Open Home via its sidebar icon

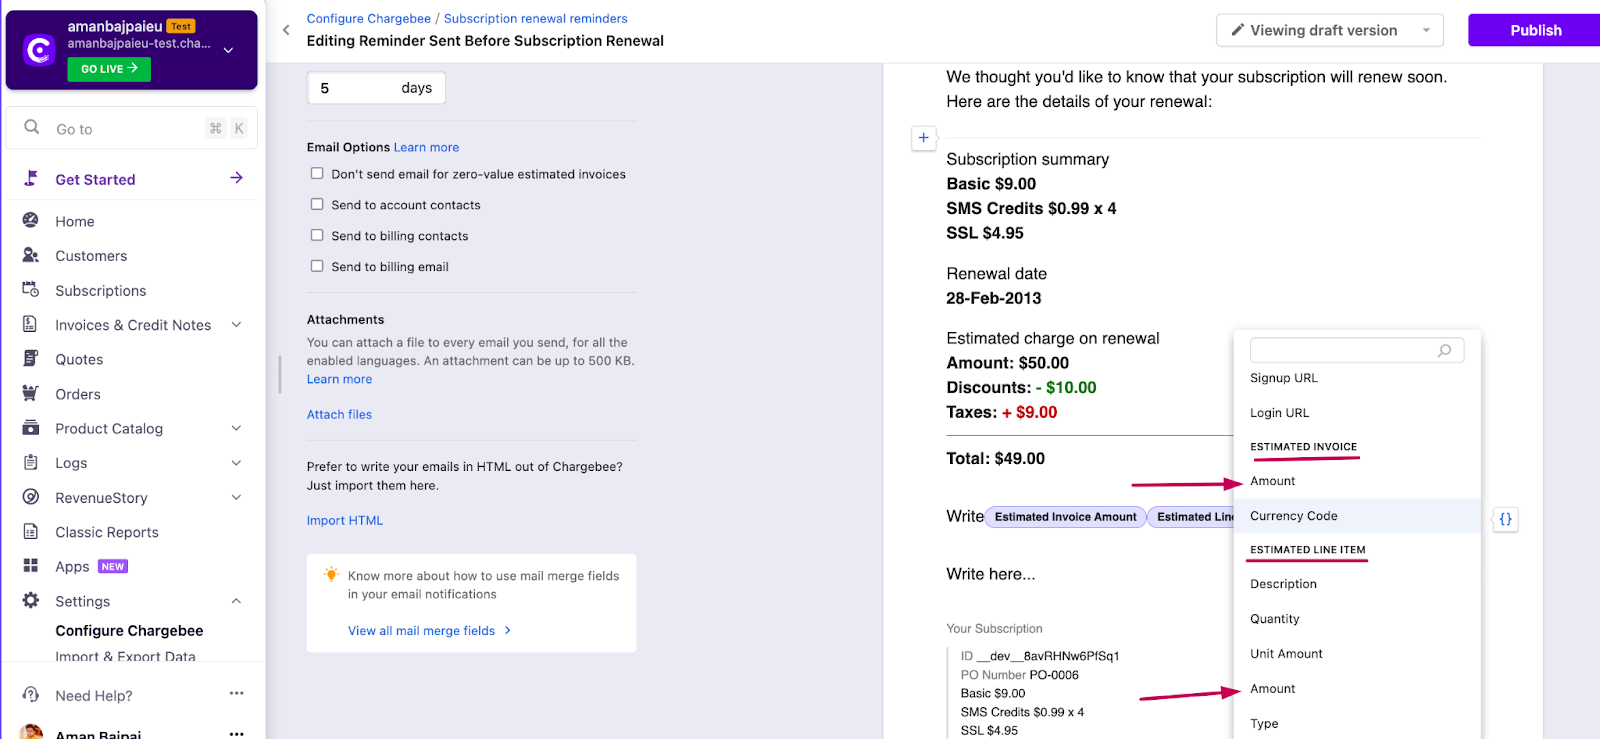[31, 221]
